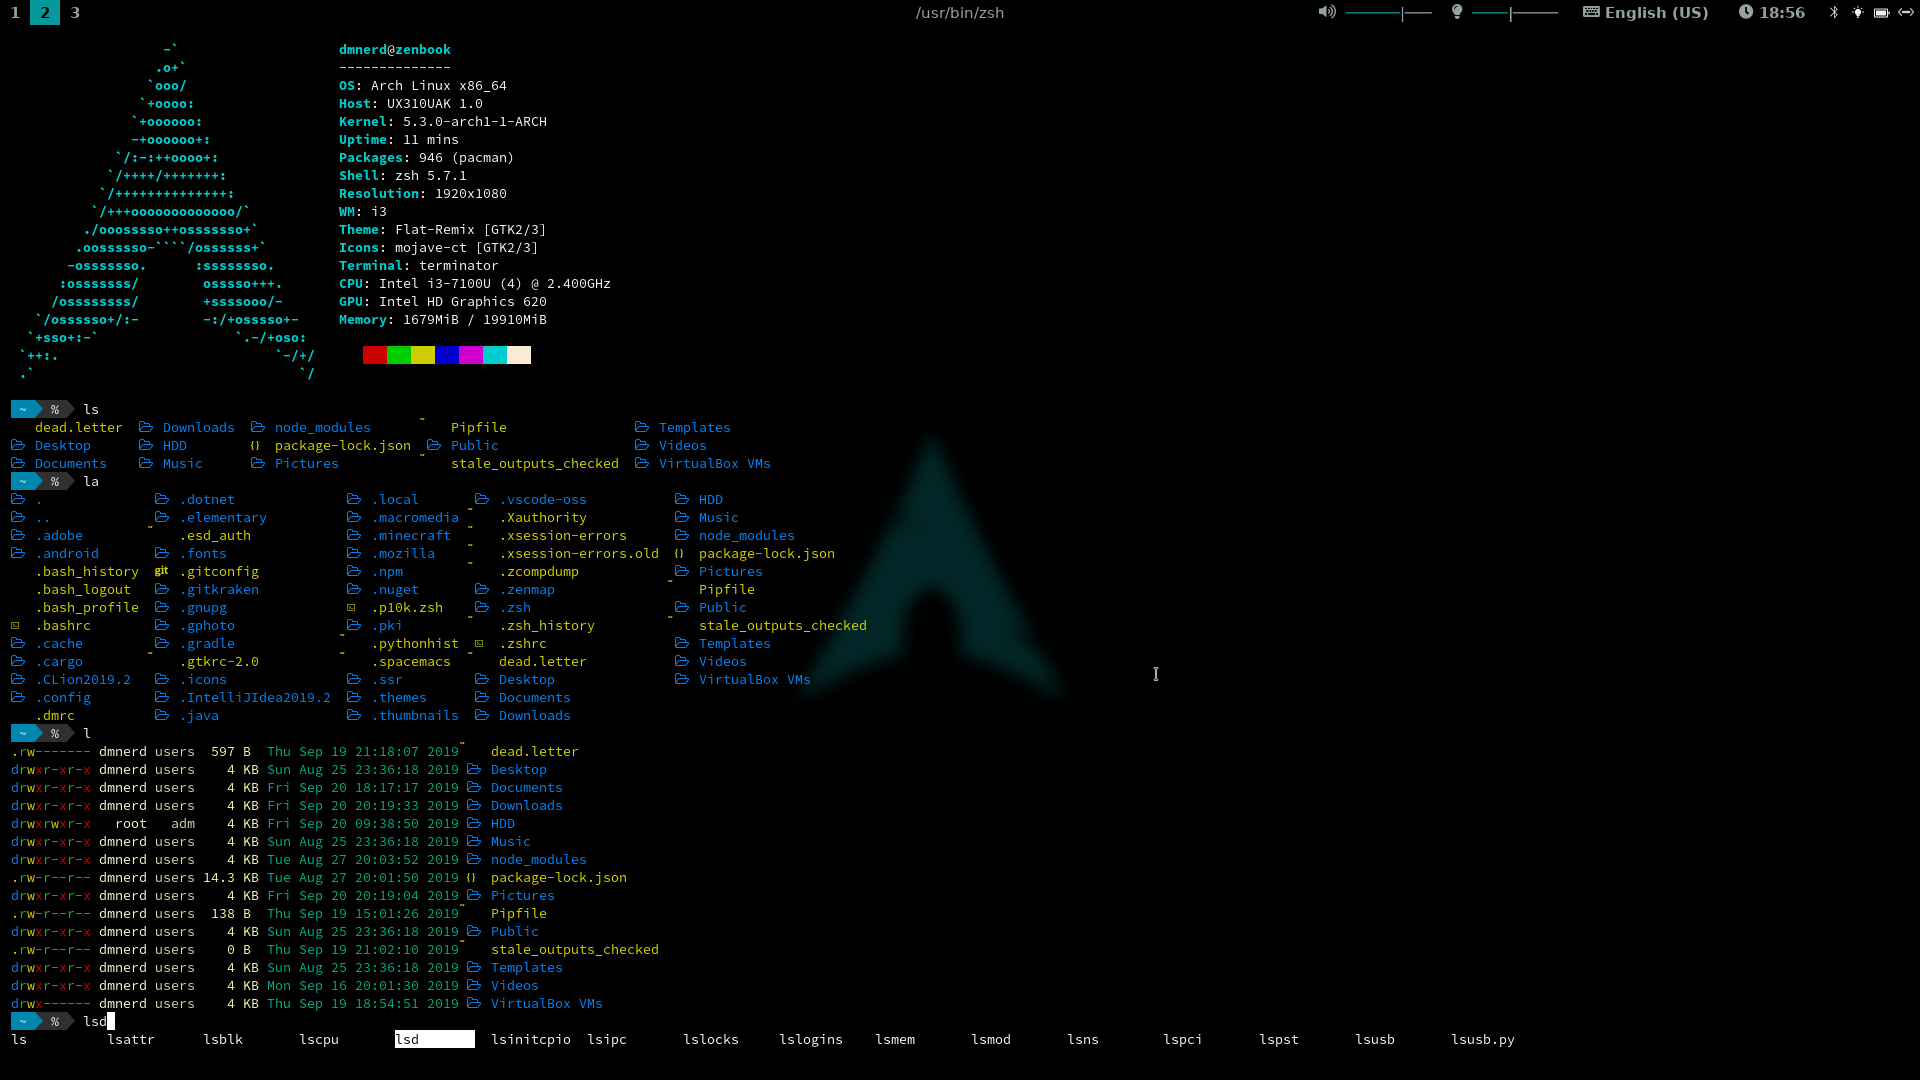Image resolution: width=1920 pixels, height=1080 pixels.
Task: Click English (US) layout label
Action: (1656, 12)
